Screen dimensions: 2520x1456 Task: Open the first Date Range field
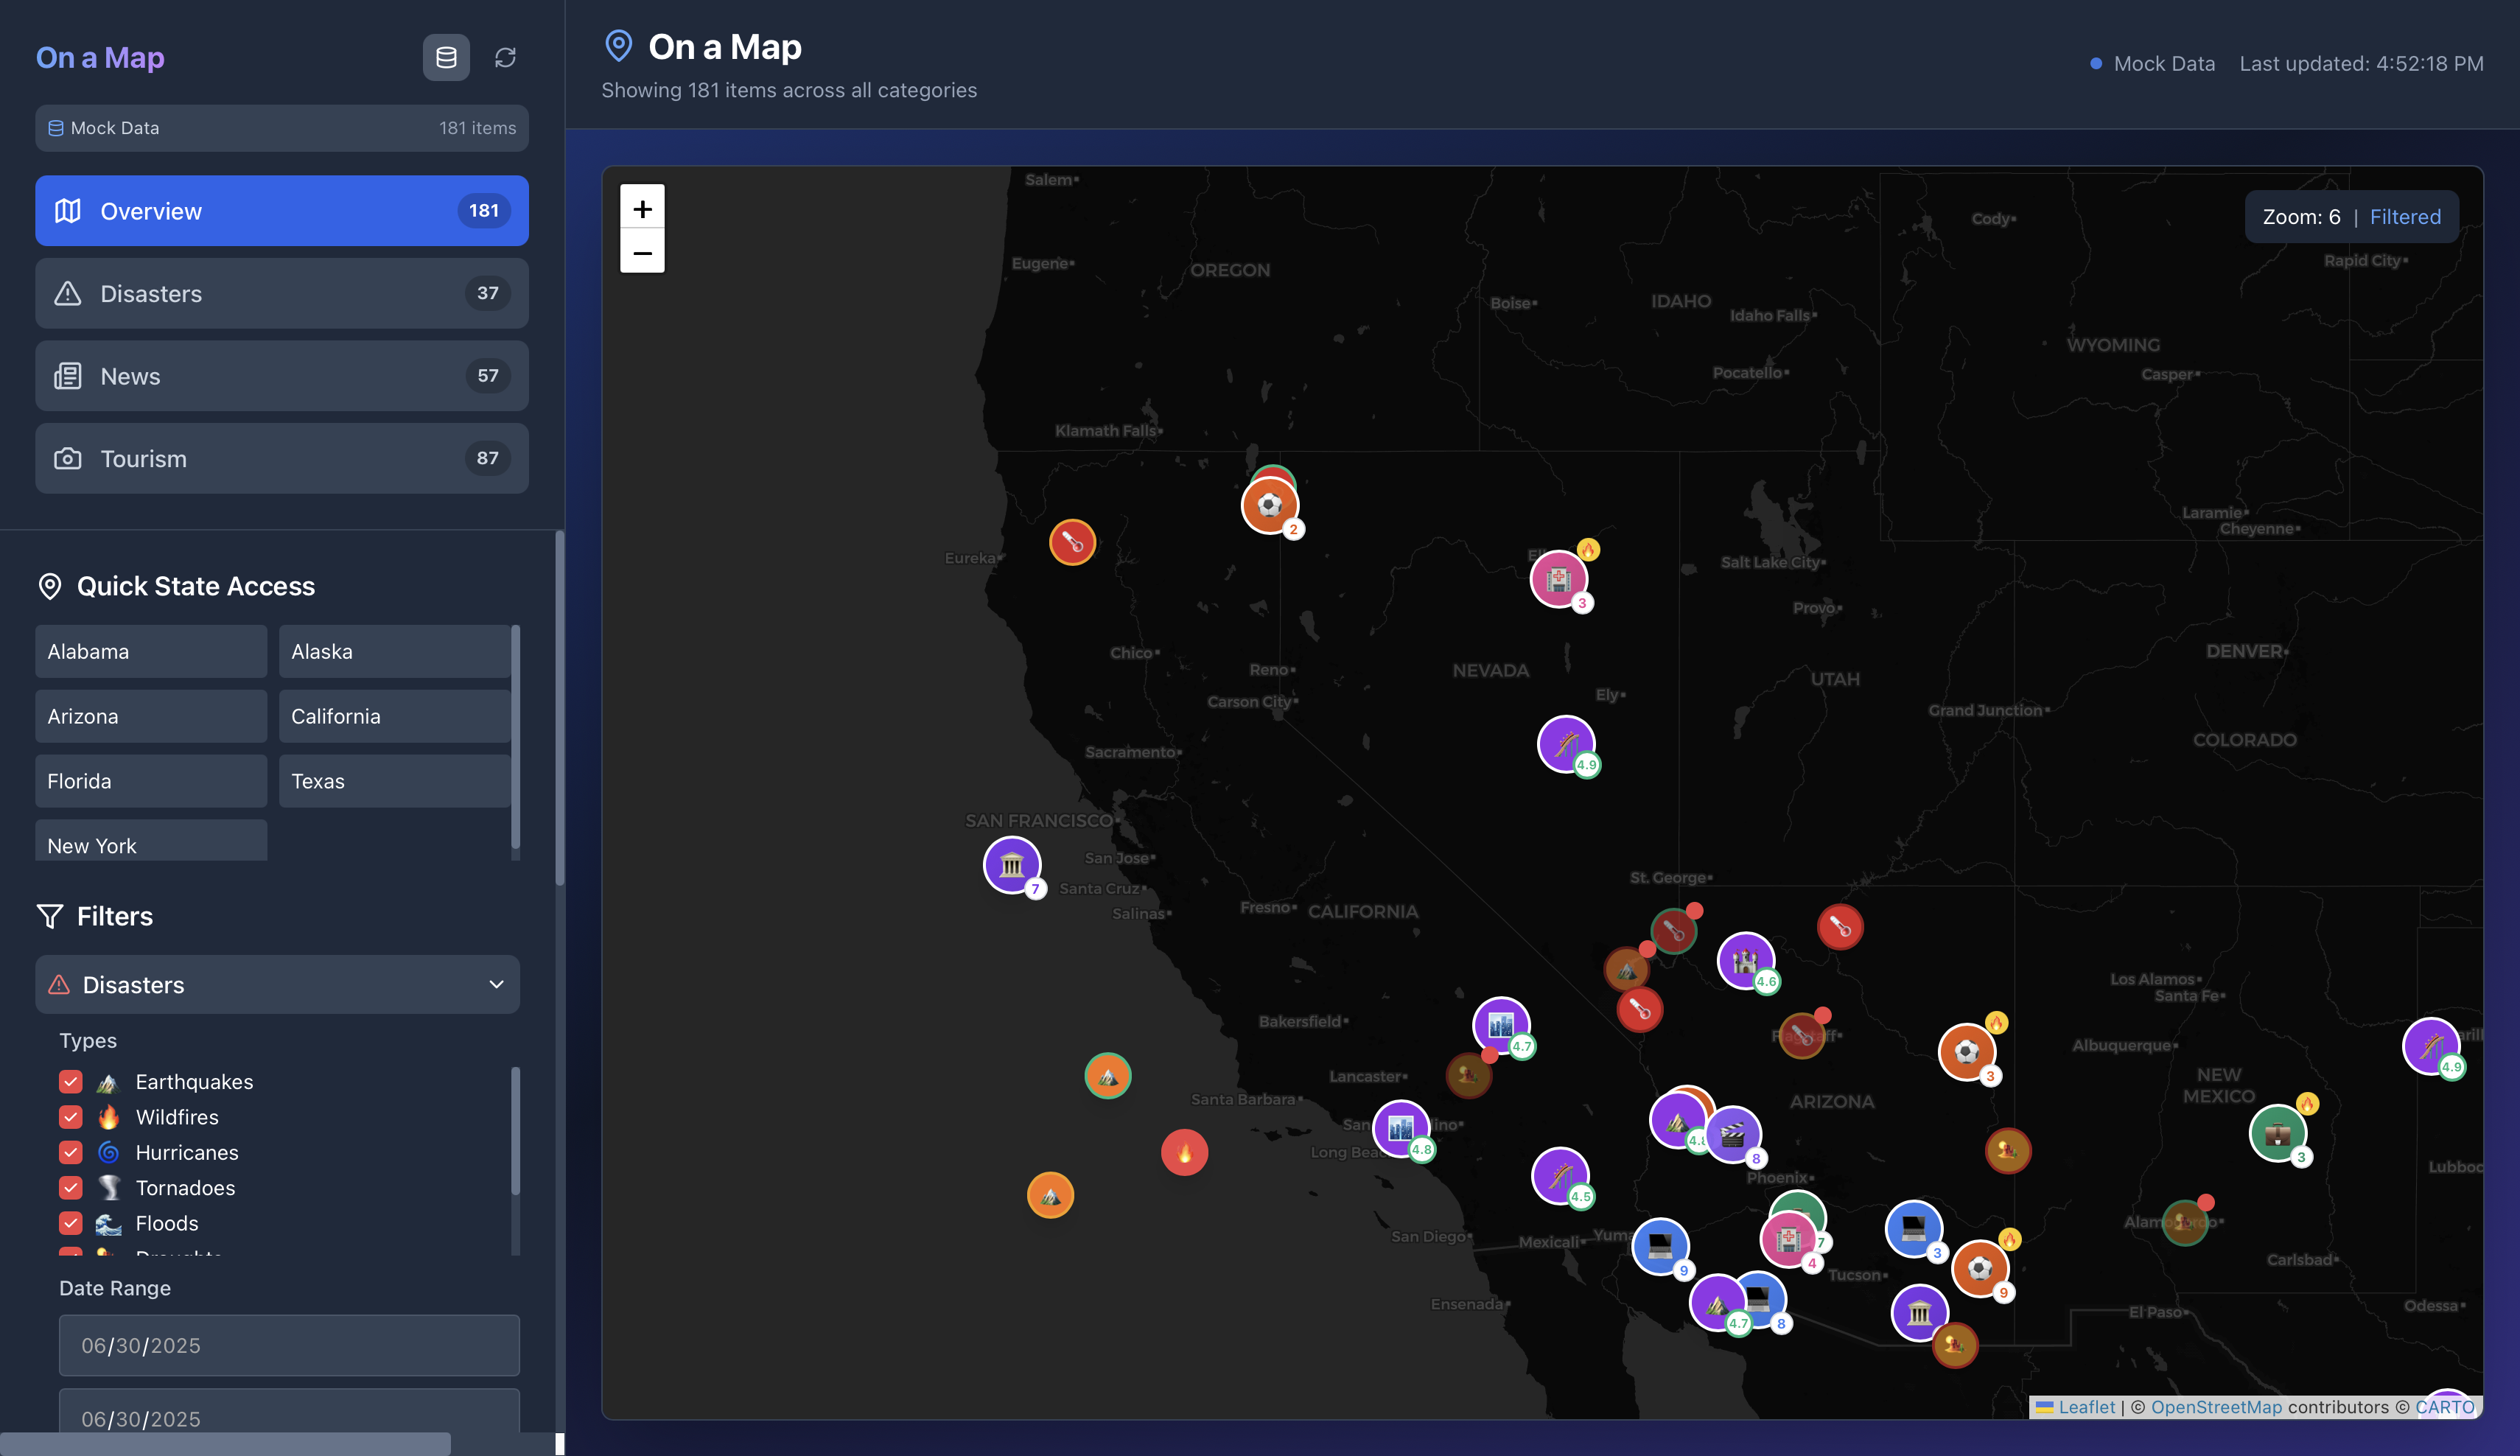click(x=289, y=1345)
